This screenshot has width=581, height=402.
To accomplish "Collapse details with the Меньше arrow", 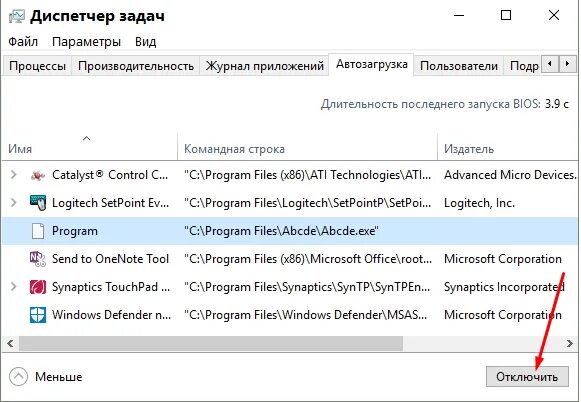I will [x=18, y=377].
